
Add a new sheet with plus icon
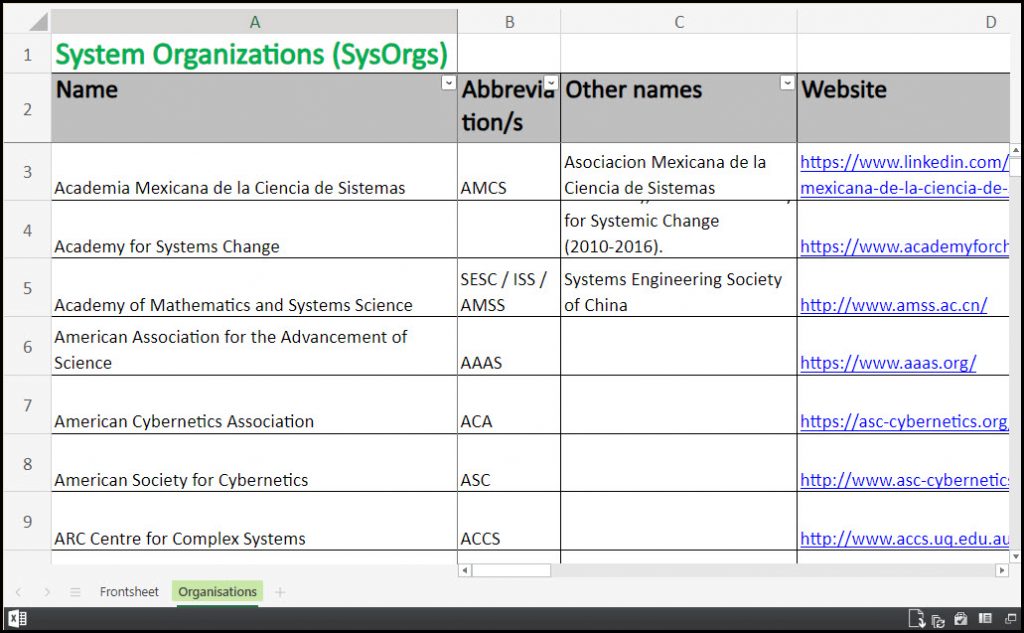coord(280,592)
